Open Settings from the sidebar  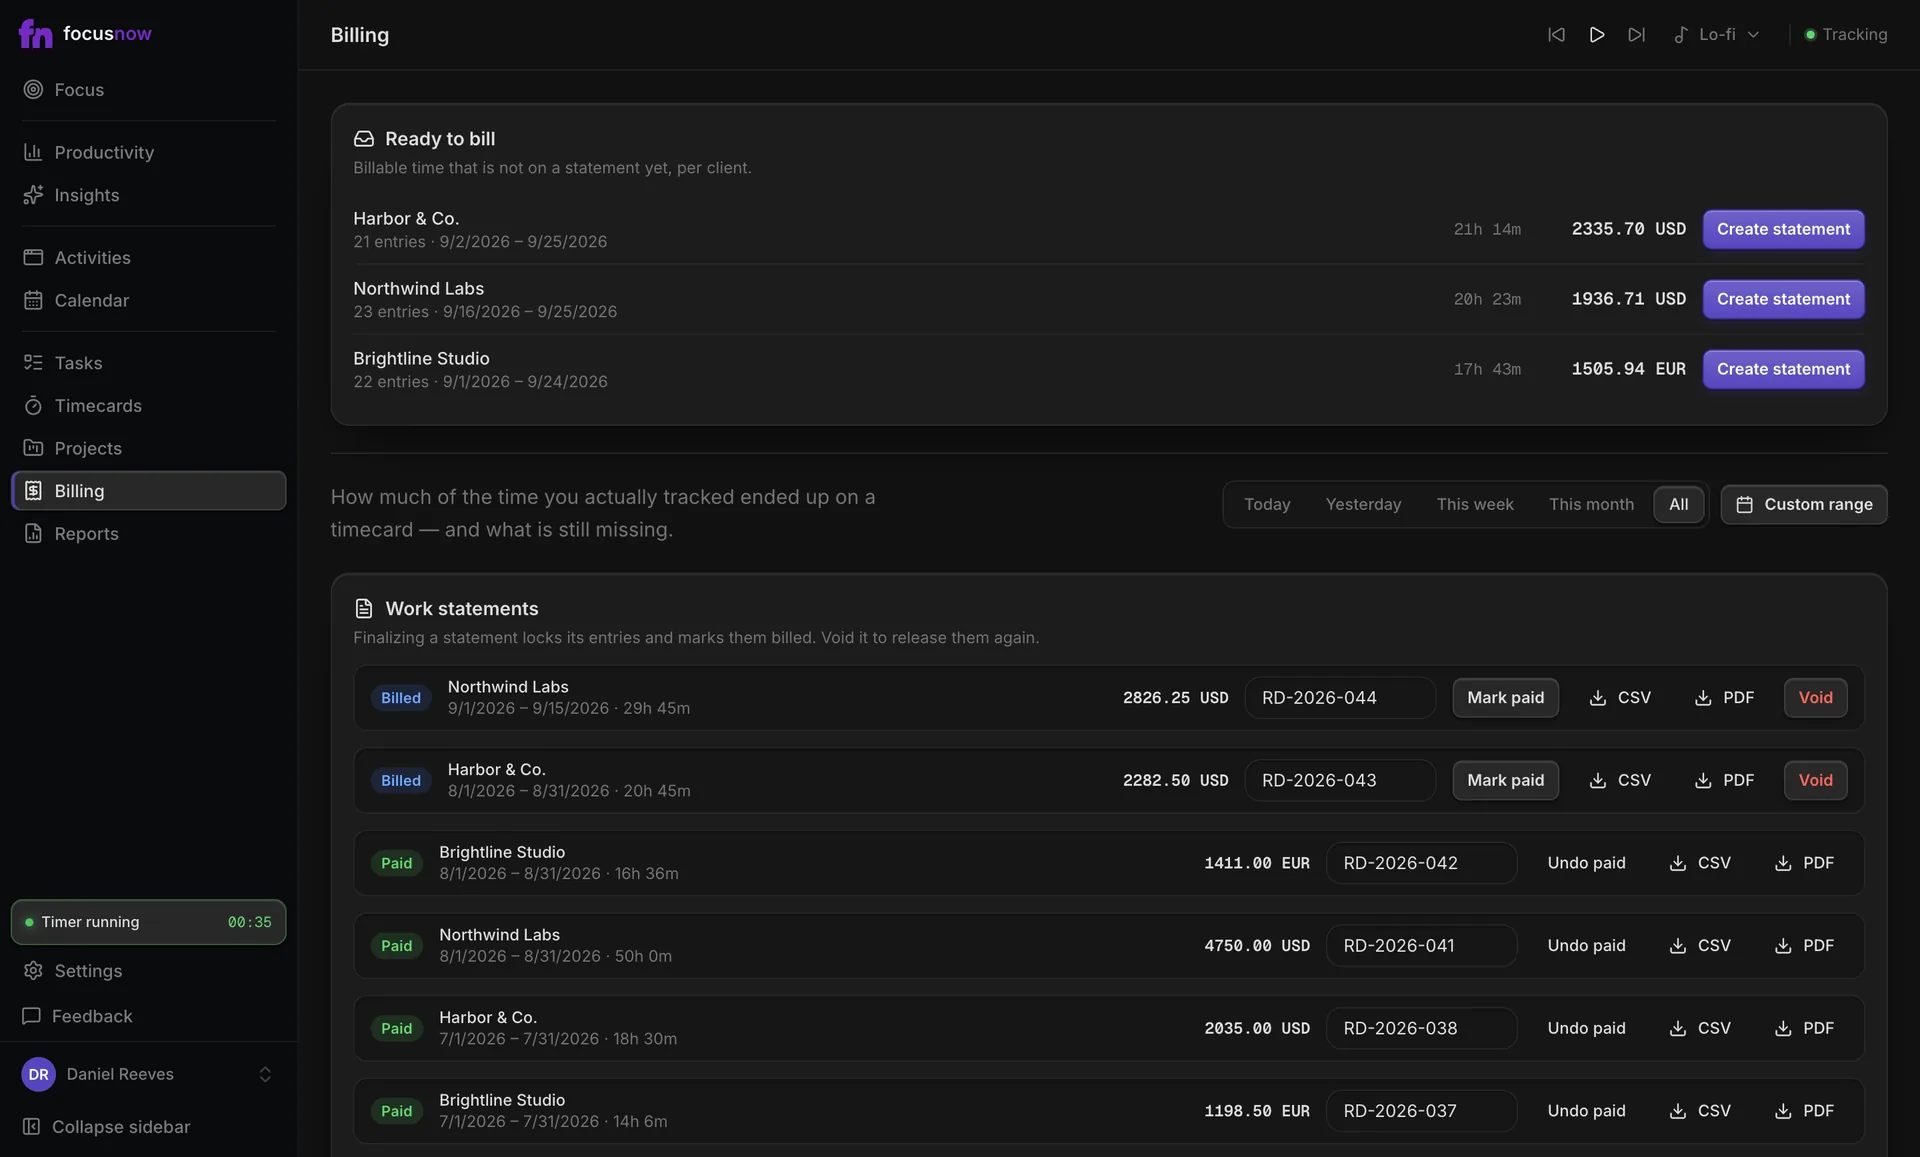coord(148,970)
